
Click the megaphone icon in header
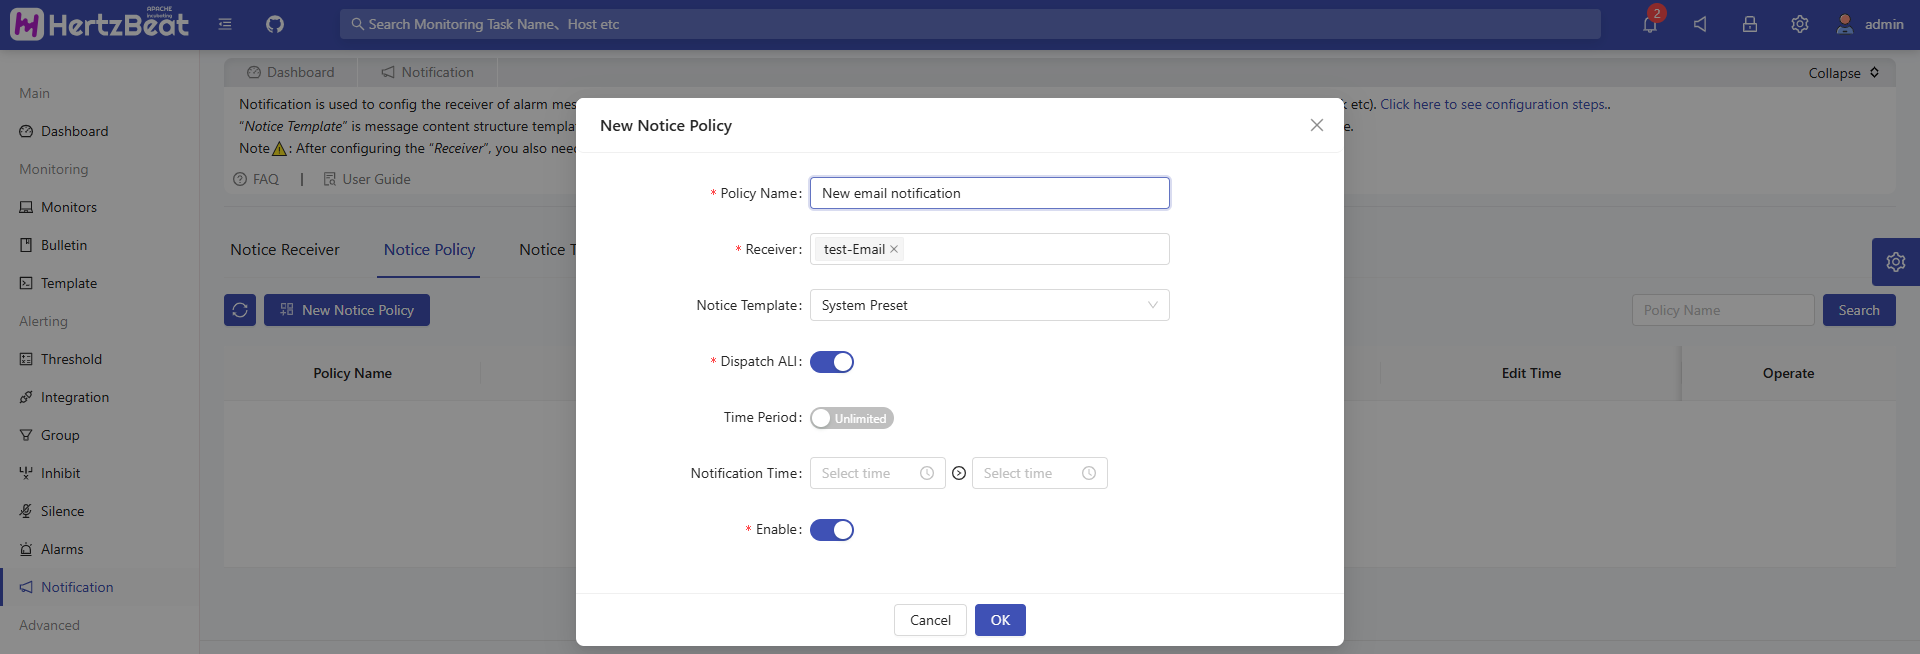tap(1700, 24)
